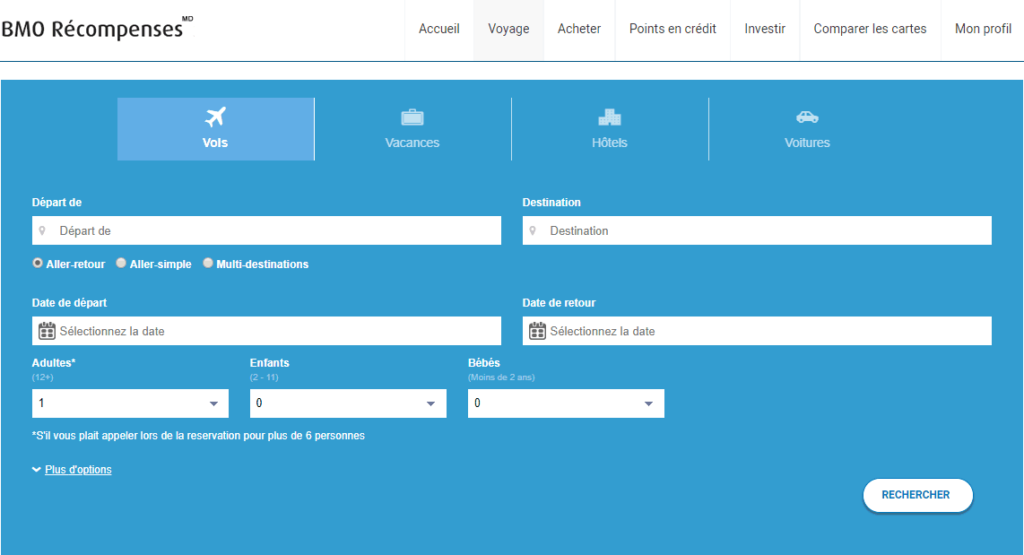
Task: Open the Vacances suitcase icon
Action: click(412, 117)
